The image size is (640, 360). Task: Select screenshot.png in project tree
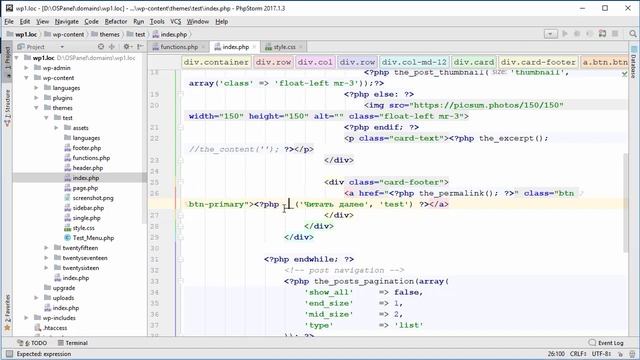(x=93, y=198)
